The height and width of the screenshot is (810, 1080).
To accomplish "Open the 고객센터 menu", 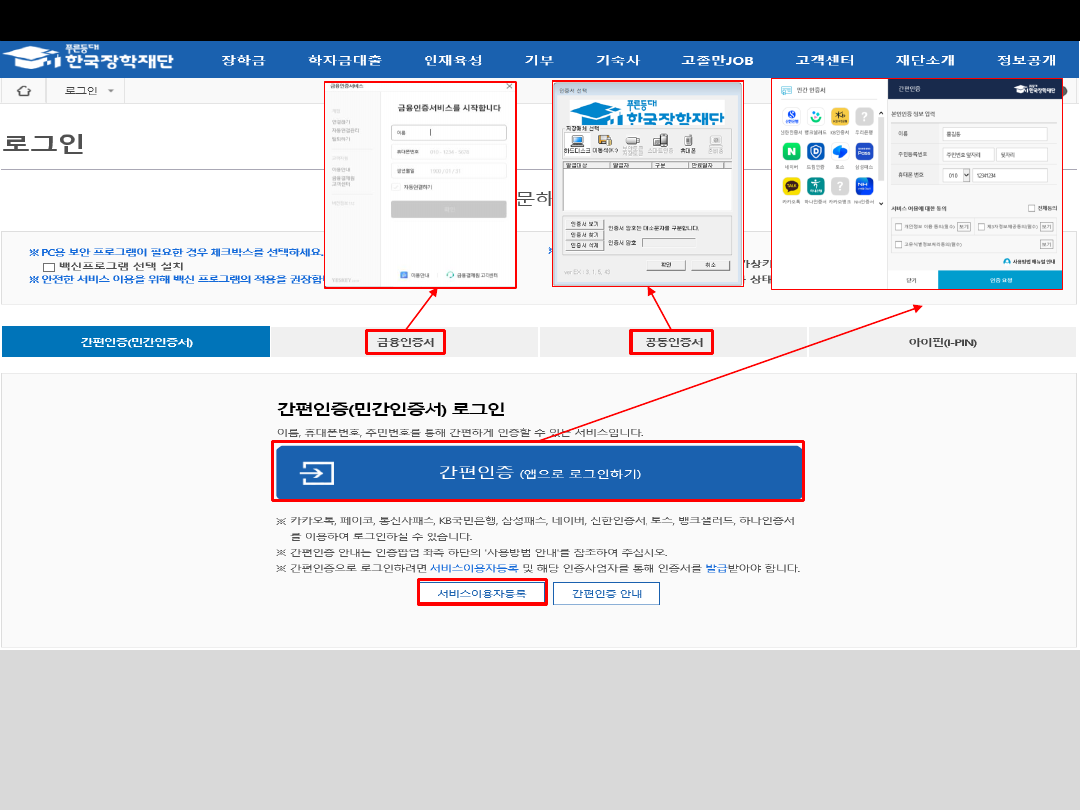I will pos(824,60).
